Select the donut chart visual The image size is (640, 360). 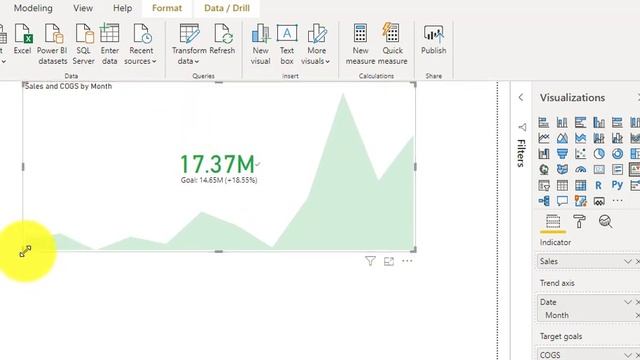point(617,153)
